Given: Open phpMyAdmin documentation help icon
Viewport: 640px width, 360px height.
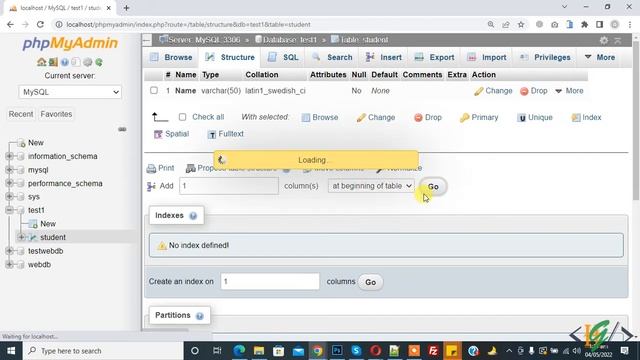Looking at the screenshot, I should [64, 62].
